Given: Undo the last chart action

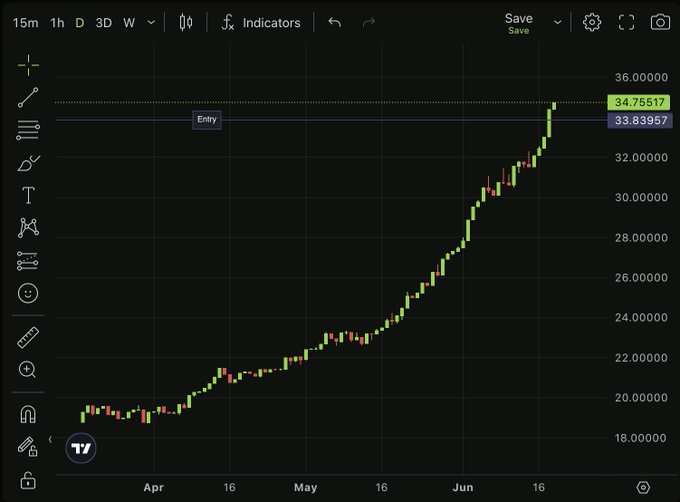Looking at the screenshot, I should coord(334,22).
